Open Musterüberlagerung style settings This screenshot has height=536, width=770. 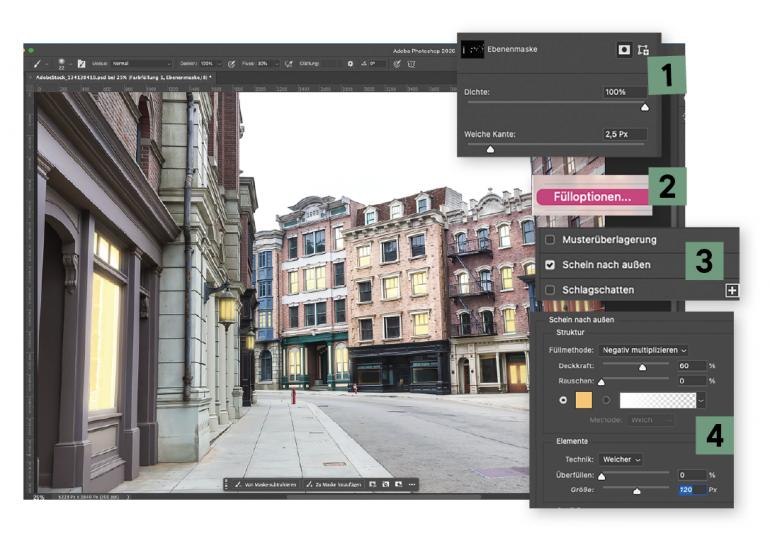tap(609, 240)
